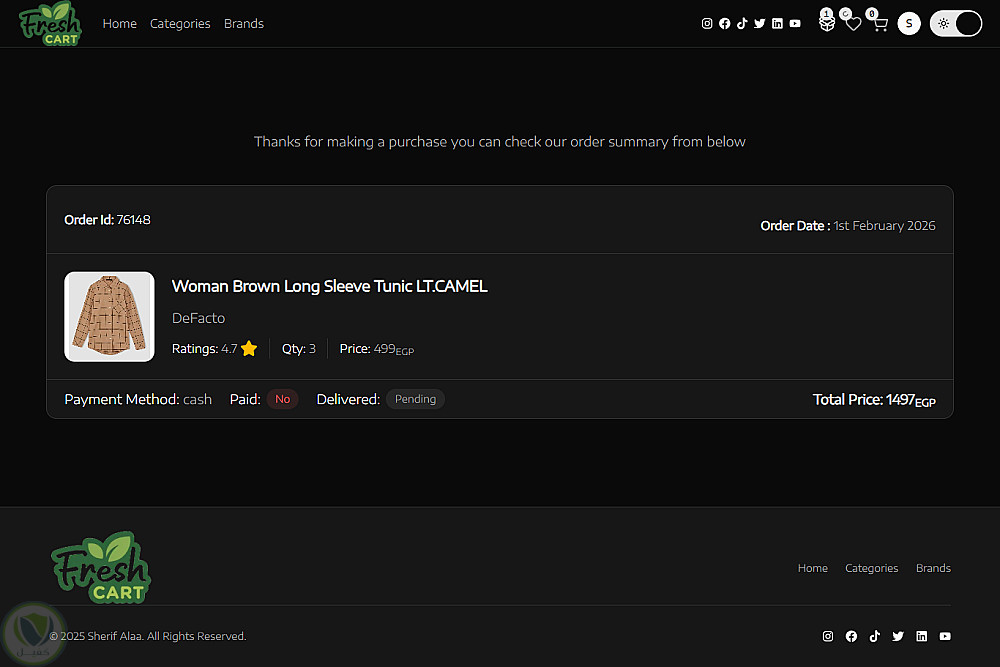Toggle the light/dark theme switch
Image resolution: width=1000 pixels, height=667 pixels.
[956, 24]
